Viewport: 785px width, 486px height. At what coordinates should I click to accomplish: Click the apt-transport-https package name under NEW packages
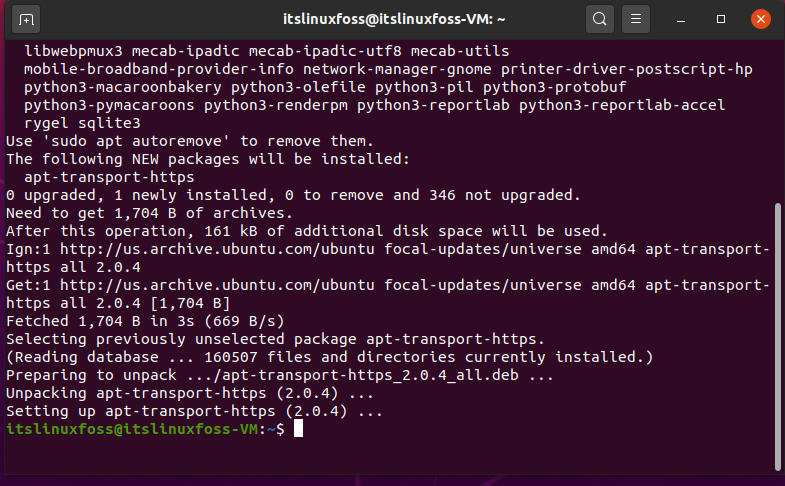pyautogui.click(x=109, y=177)
